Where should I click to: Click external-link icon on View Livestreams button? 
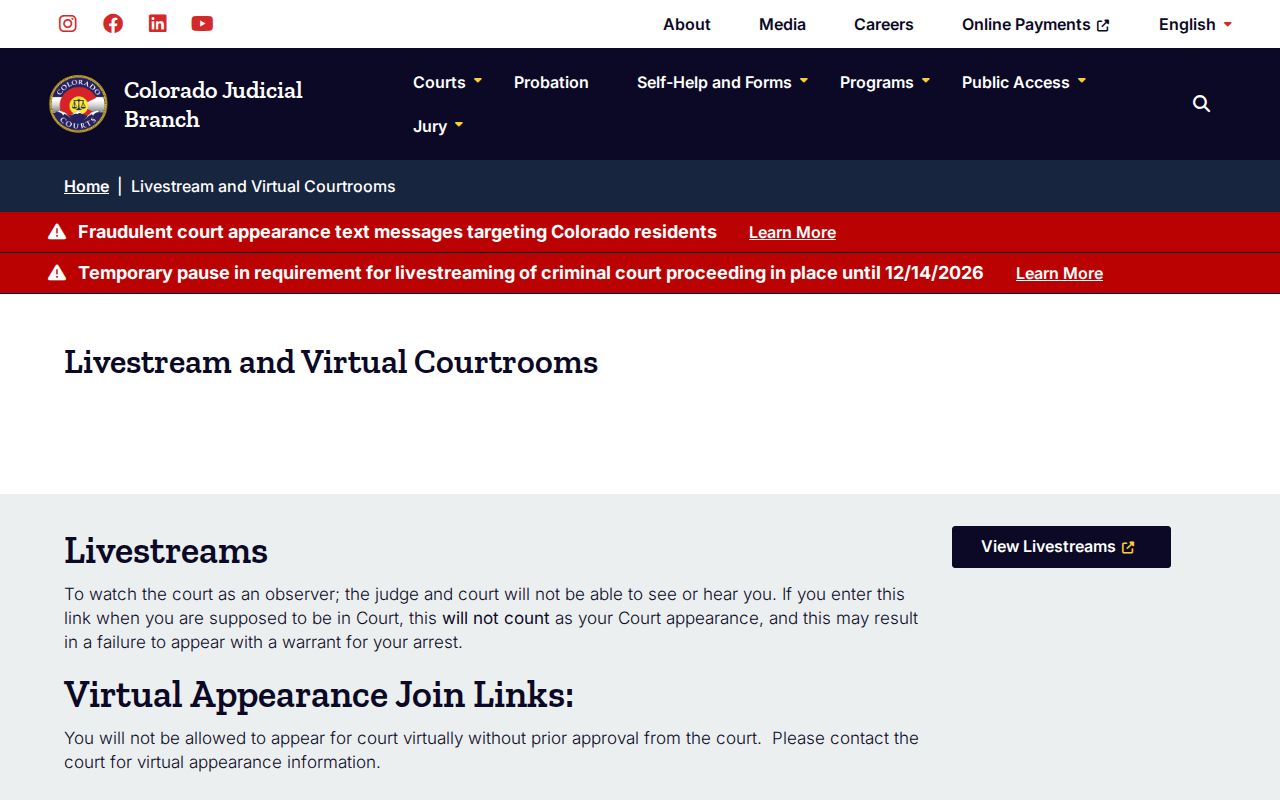pyautogui.click(x=1129, y=547)
